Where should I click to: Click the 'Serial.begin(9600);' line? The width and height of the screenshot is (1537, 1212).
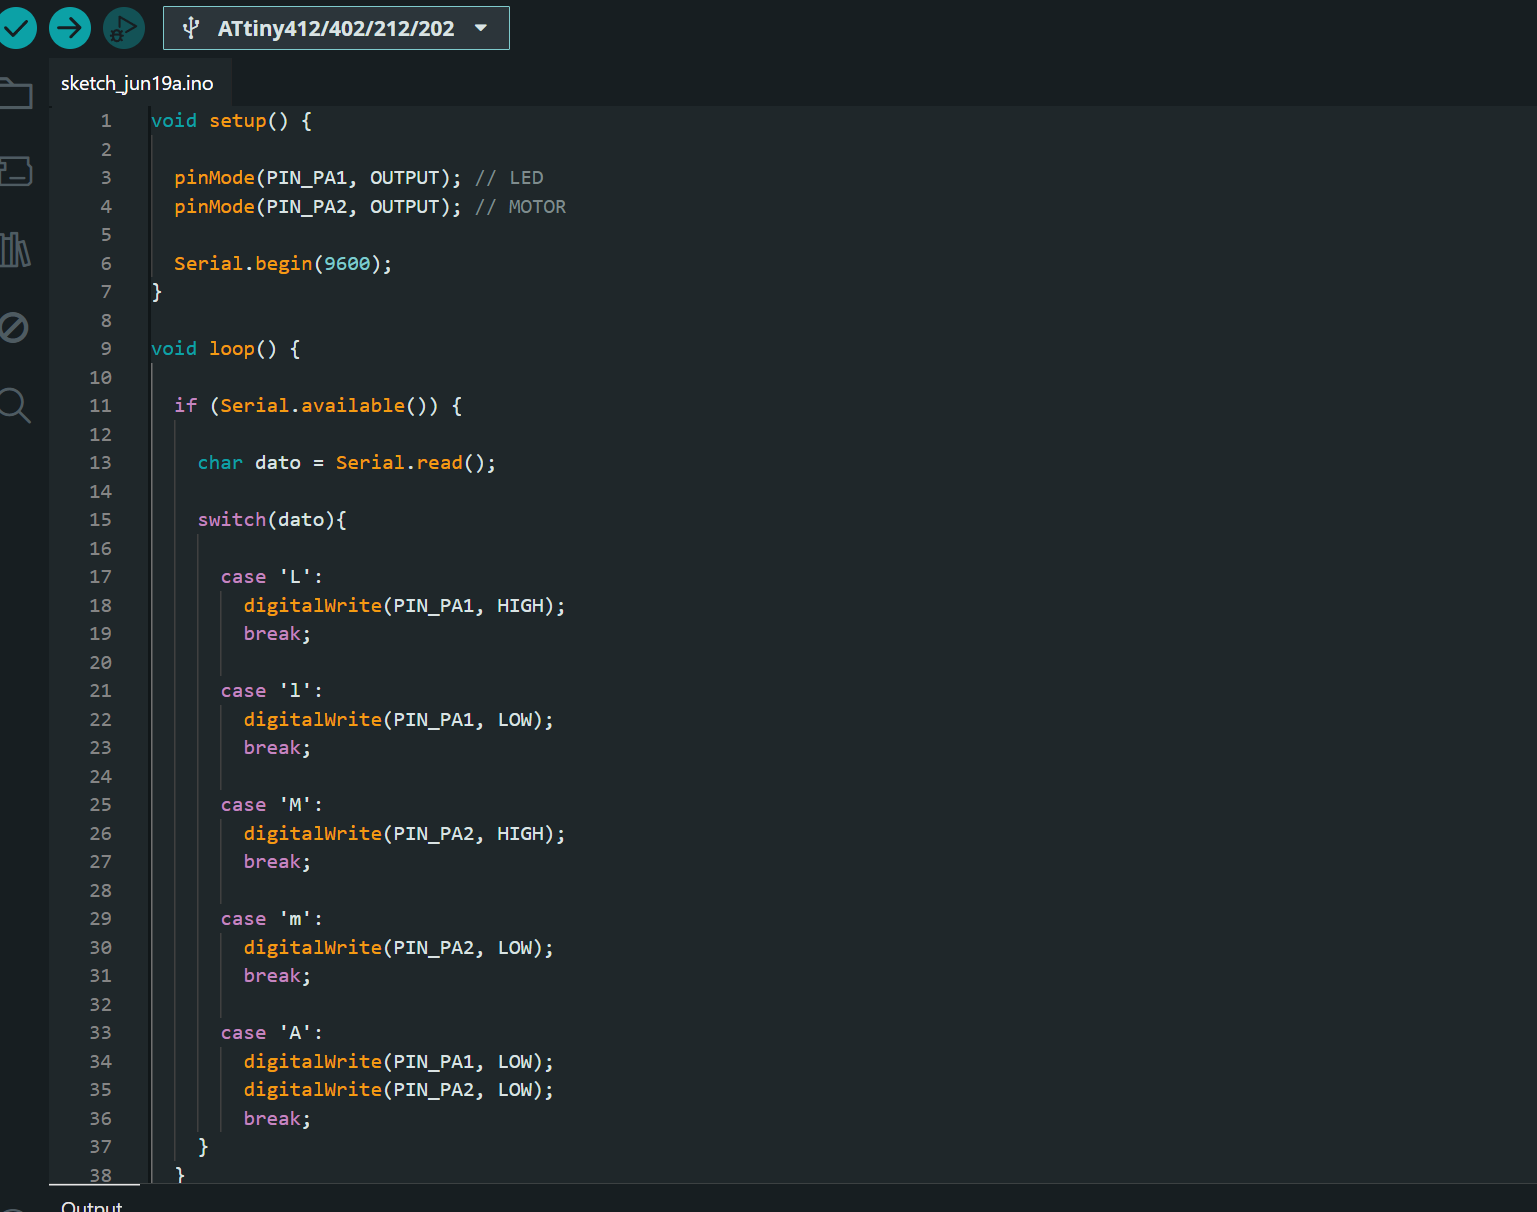pyautogui.click(x=283, y=264)
